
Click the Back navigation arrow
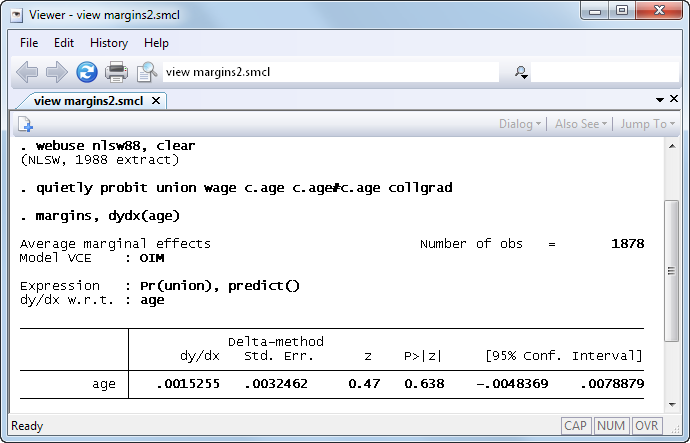(x=27, y=72)
